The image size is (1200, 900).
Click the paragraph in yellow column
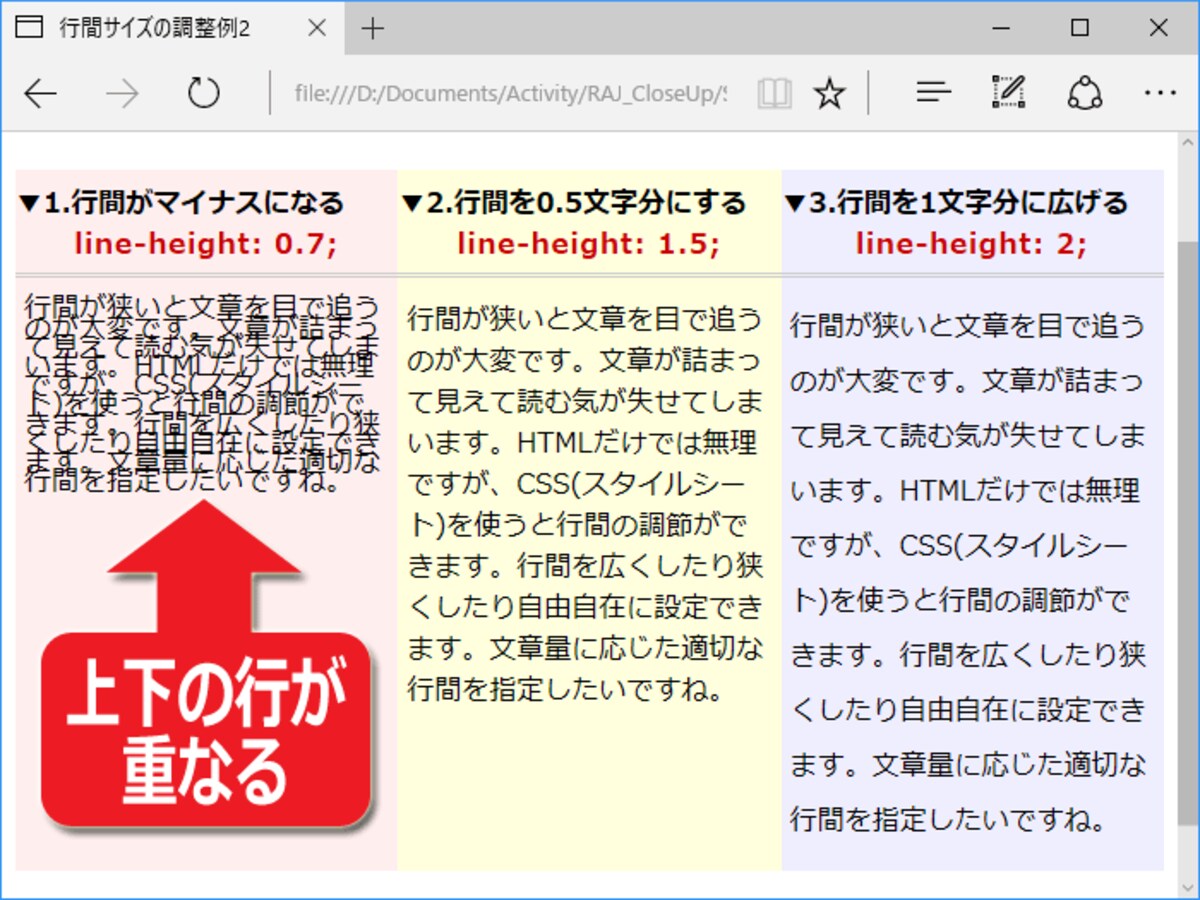(x=586, y=505)
